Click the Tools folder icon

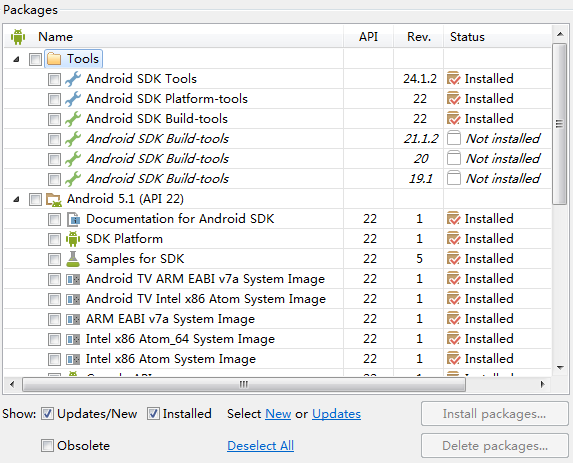coord(54,58)
